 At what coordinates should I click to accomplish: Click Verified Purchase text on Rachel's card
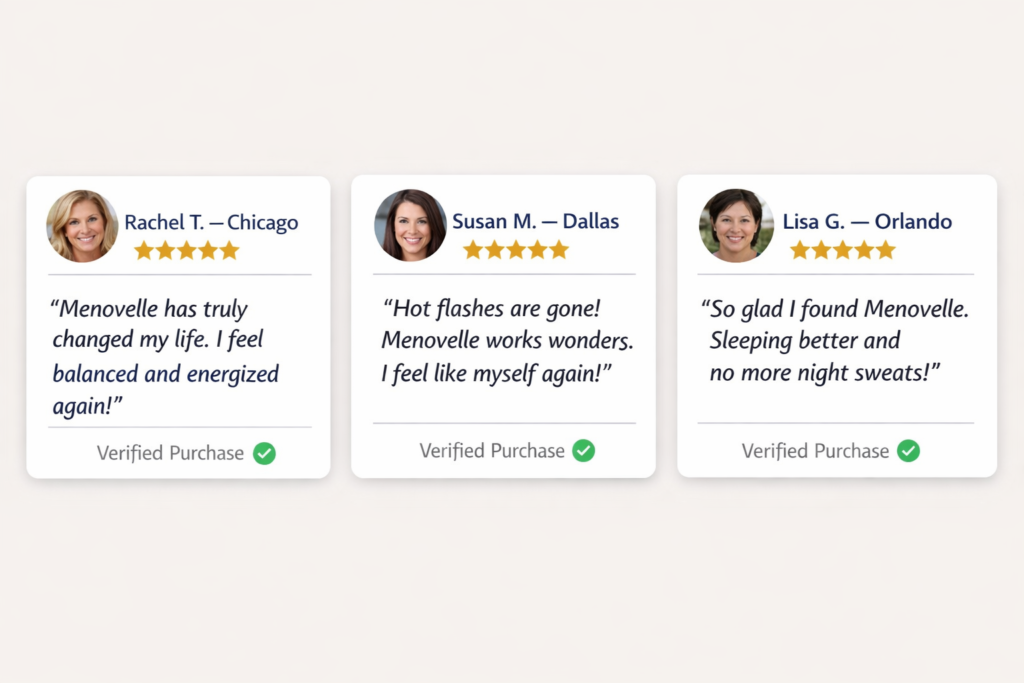pos(170,453)
